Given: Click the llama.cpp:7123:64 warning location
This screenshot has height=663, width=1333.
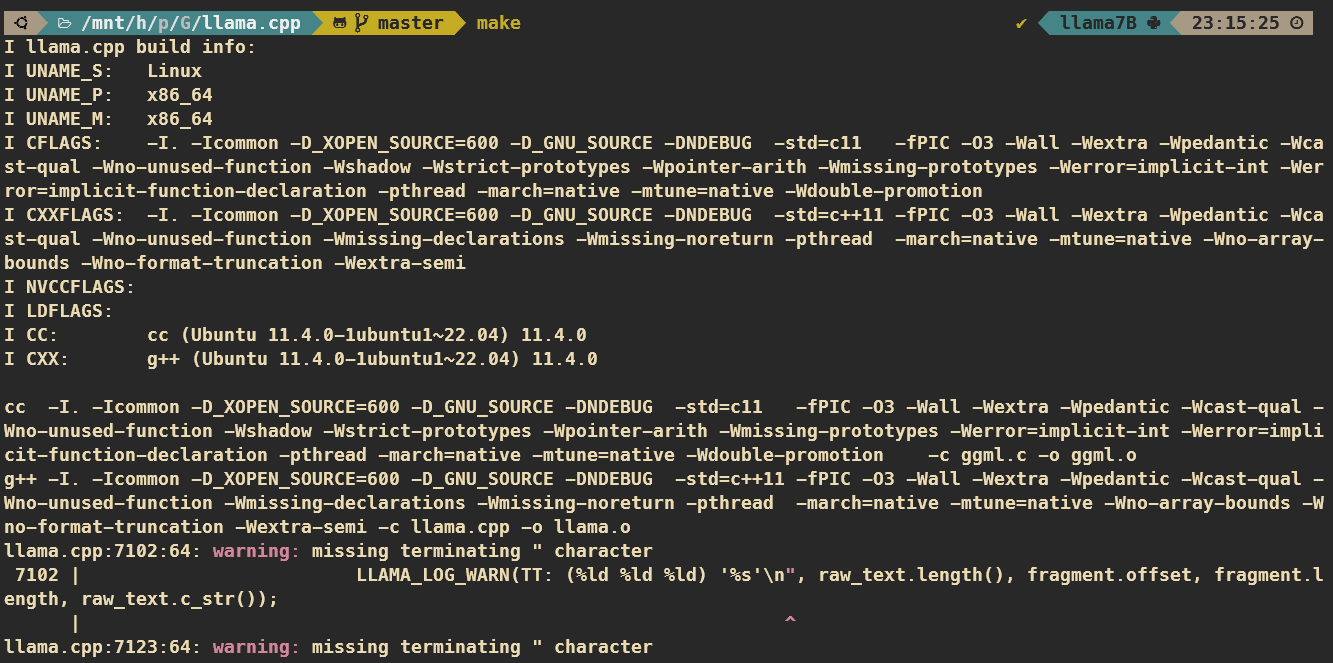Looking at the screenshot, I should (102, 647).
